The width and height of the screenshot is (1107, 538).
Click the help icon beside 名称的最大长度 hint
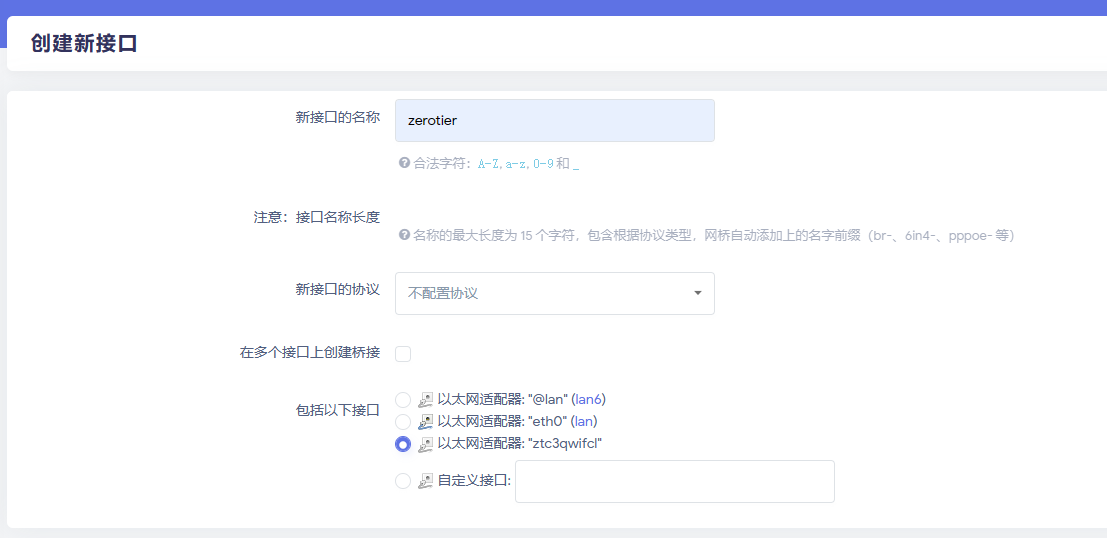pyautogui.click(x=404, y=235)
